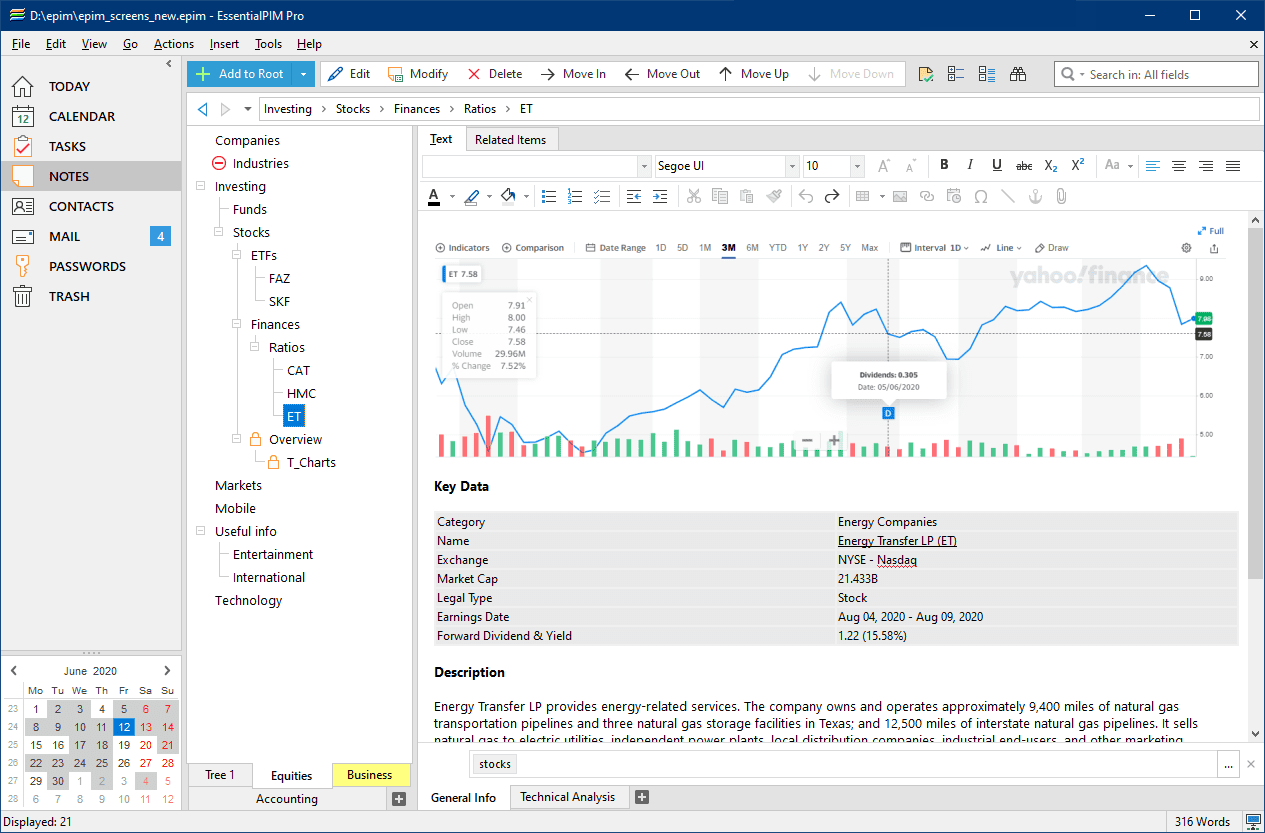This screenshot has width=1265, height=833.
Task: Click the Edit note toolbar button
Action: click(x=349, y=74)
